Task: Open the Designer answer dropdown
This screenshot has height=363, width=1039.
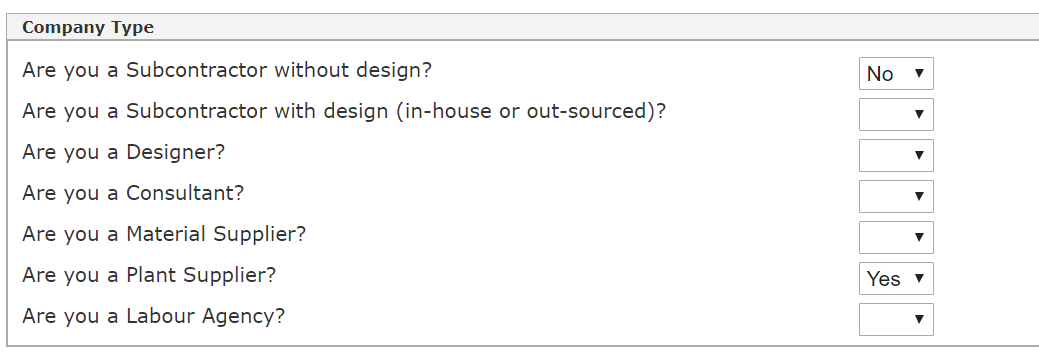Action: 896,156
